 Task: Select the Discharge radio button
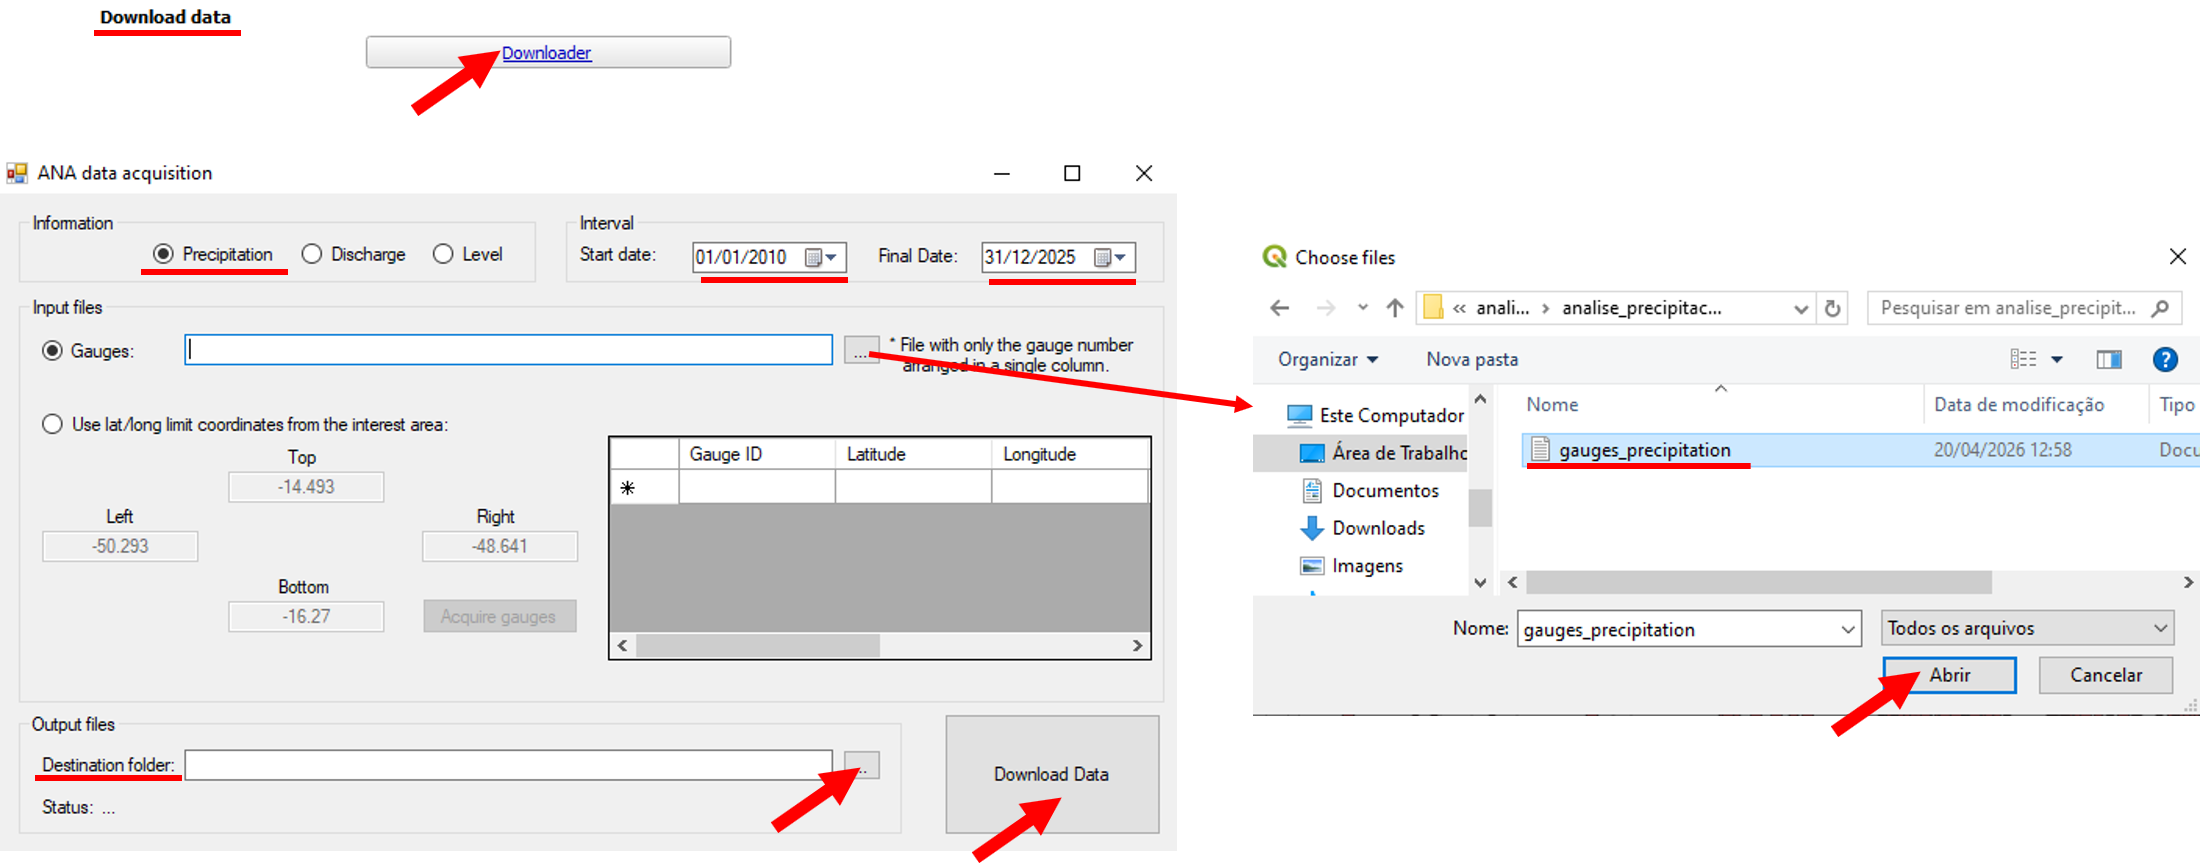tap(312, 254)
